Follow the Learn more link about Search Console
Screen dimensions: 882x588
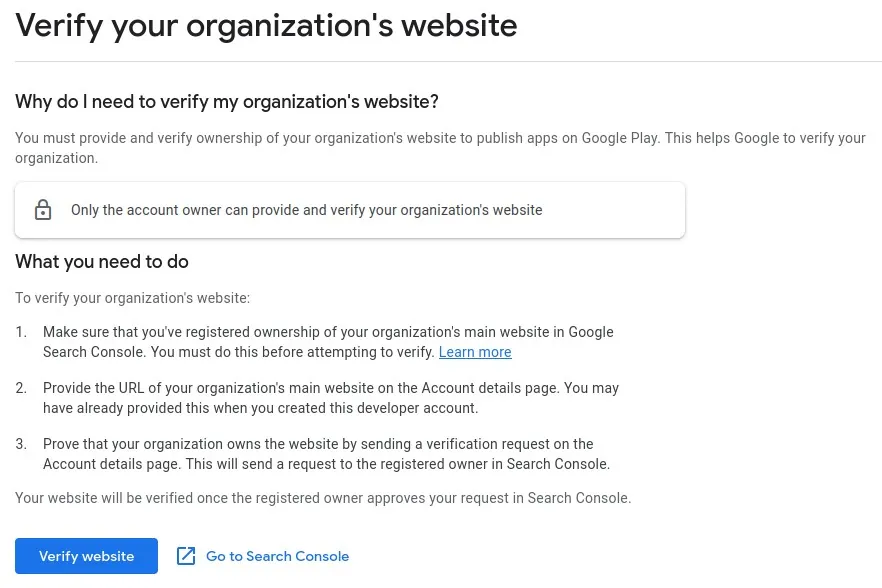click(475, 352)
